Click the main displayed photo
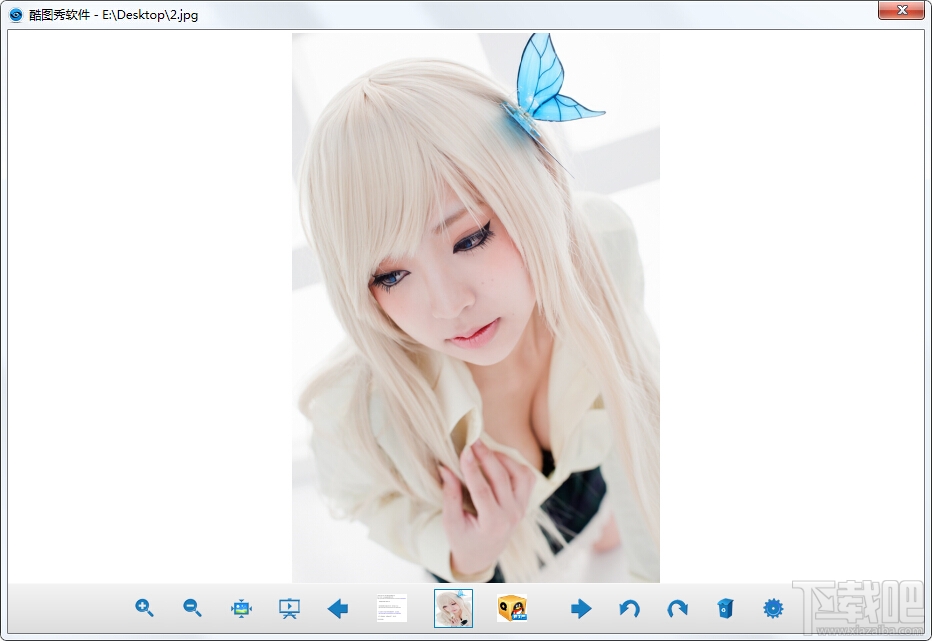Screen dimensions: 932x641 (476, 307)
